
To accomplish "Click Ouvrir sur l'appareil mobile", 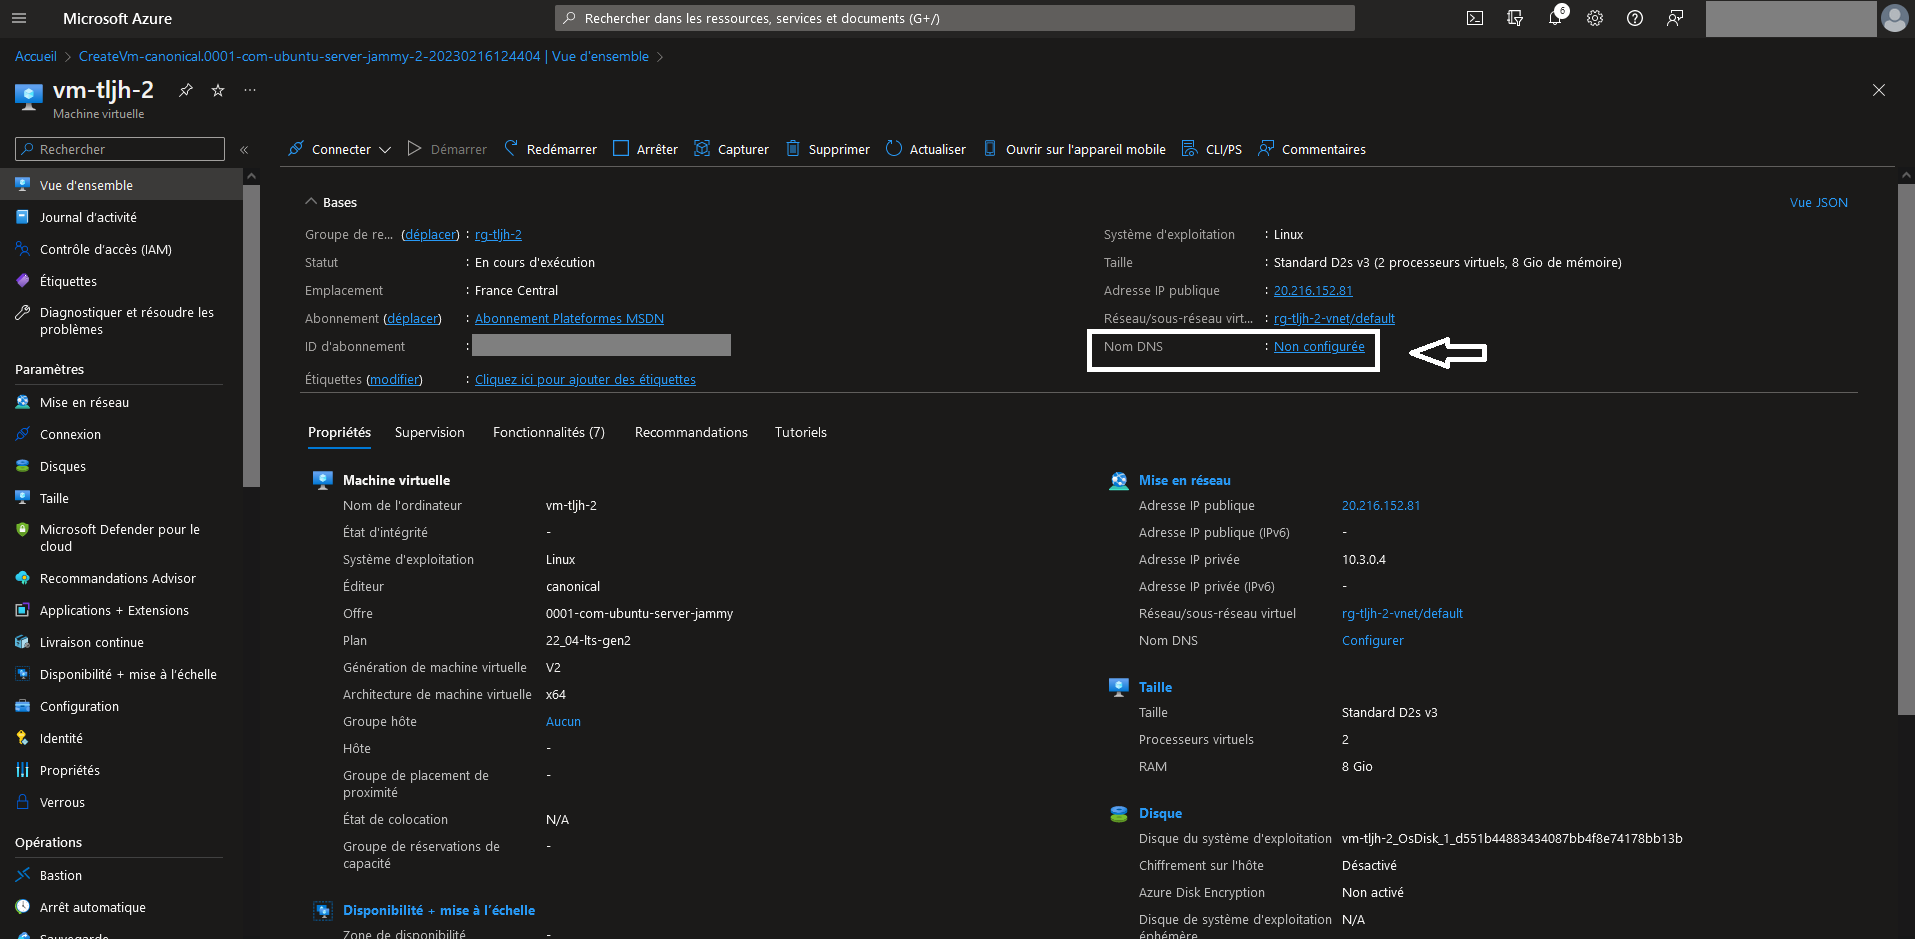I will pyautogui.click(x=1074, y=149).
